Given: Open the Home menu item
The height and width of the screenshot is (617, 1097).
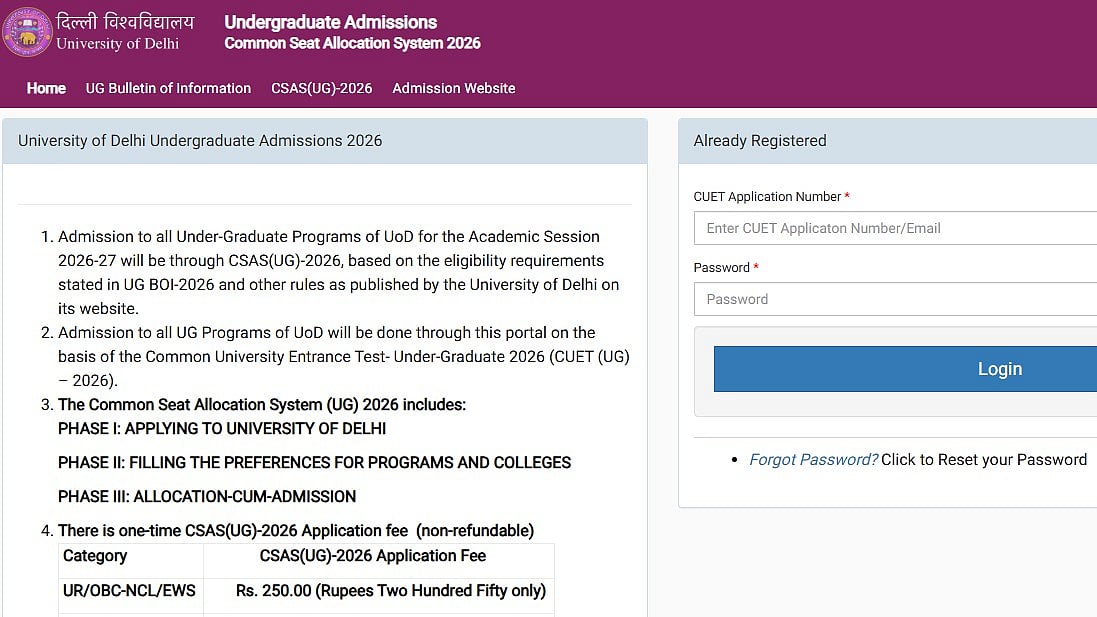Looking at the screenshot, I should point(46,88).
